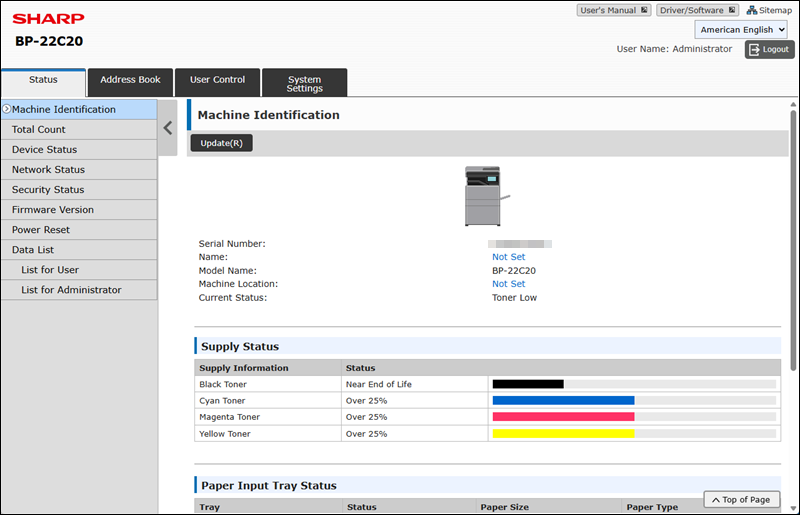Click the Not Set link for Name
Viewport: 800px width, 515px height.
(x=508, y=257)
